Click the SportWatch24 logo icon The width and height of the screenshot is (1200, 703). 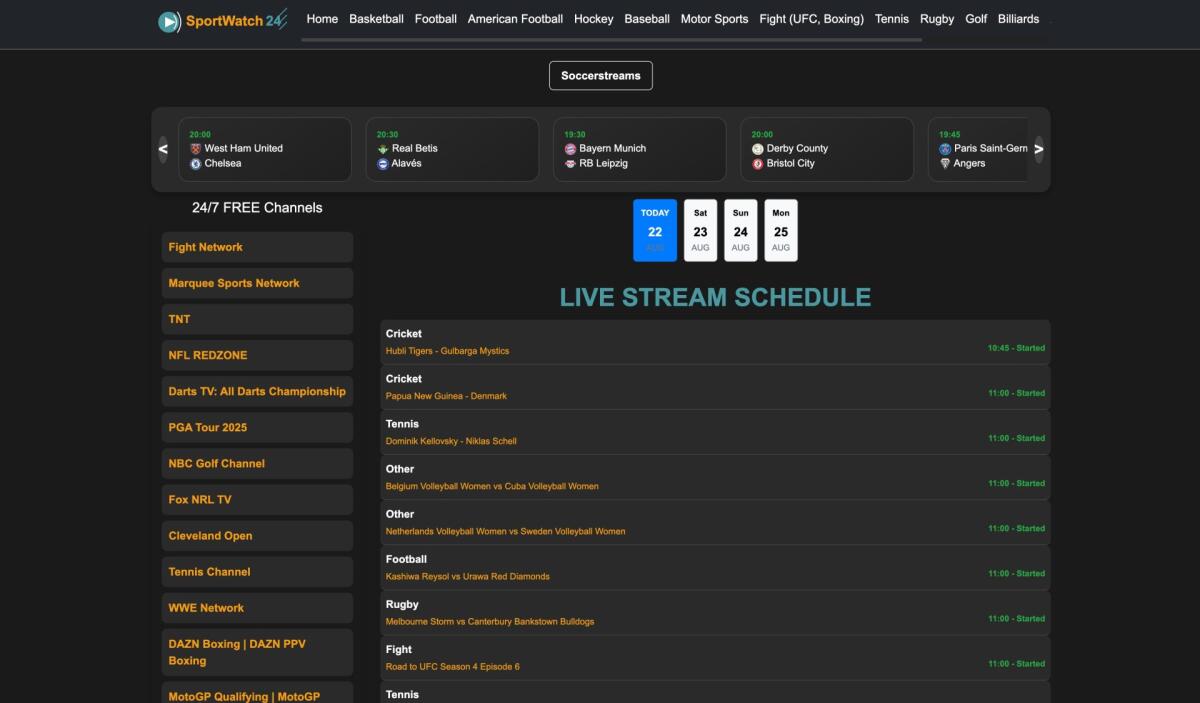[x=170, y=21]
